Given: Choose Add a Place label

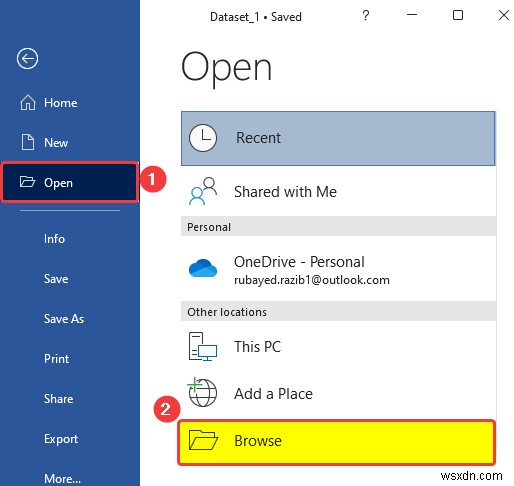Looking at the screenshot, I should [273, 394].
